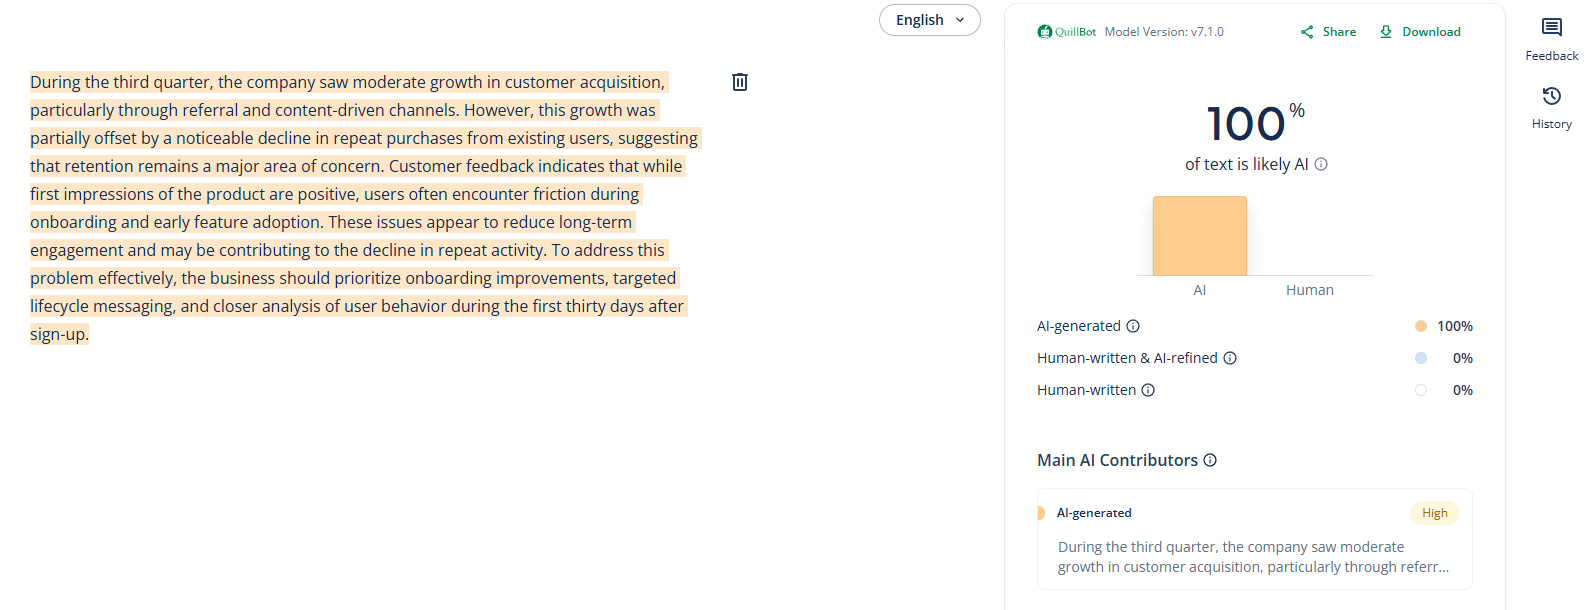Open the History clock icon
The height and width of the screenshot is (610, 1592).
(1551, 96)
